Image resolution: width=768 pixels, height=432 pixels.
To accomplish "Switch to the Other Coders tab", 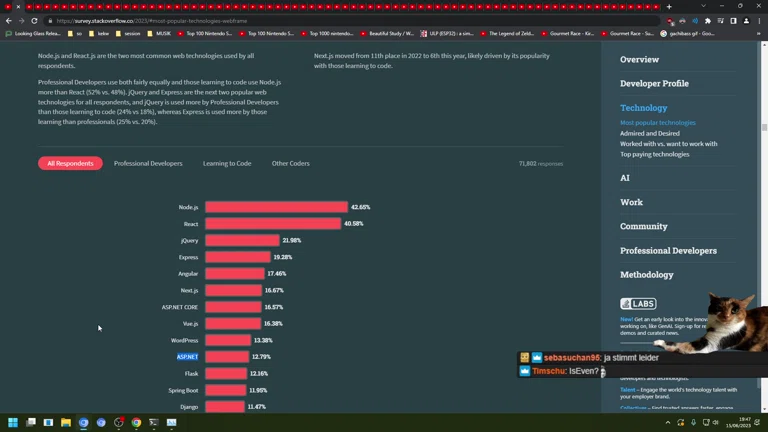I will tap(290, 163).
